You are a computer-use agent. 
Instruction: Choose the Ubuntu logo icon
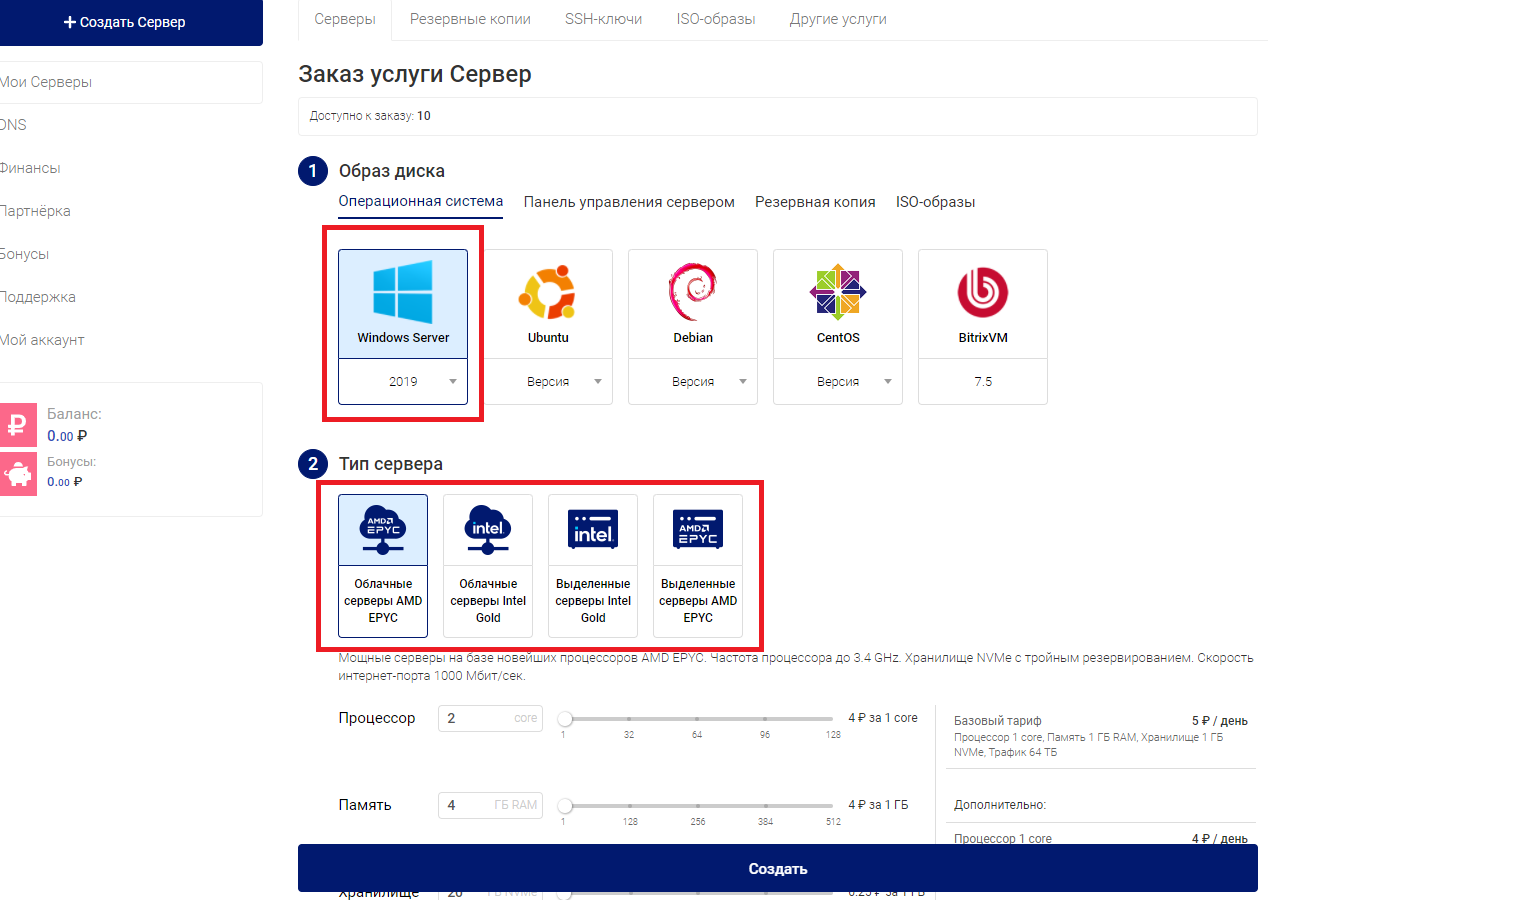click(x=548, y=292)
